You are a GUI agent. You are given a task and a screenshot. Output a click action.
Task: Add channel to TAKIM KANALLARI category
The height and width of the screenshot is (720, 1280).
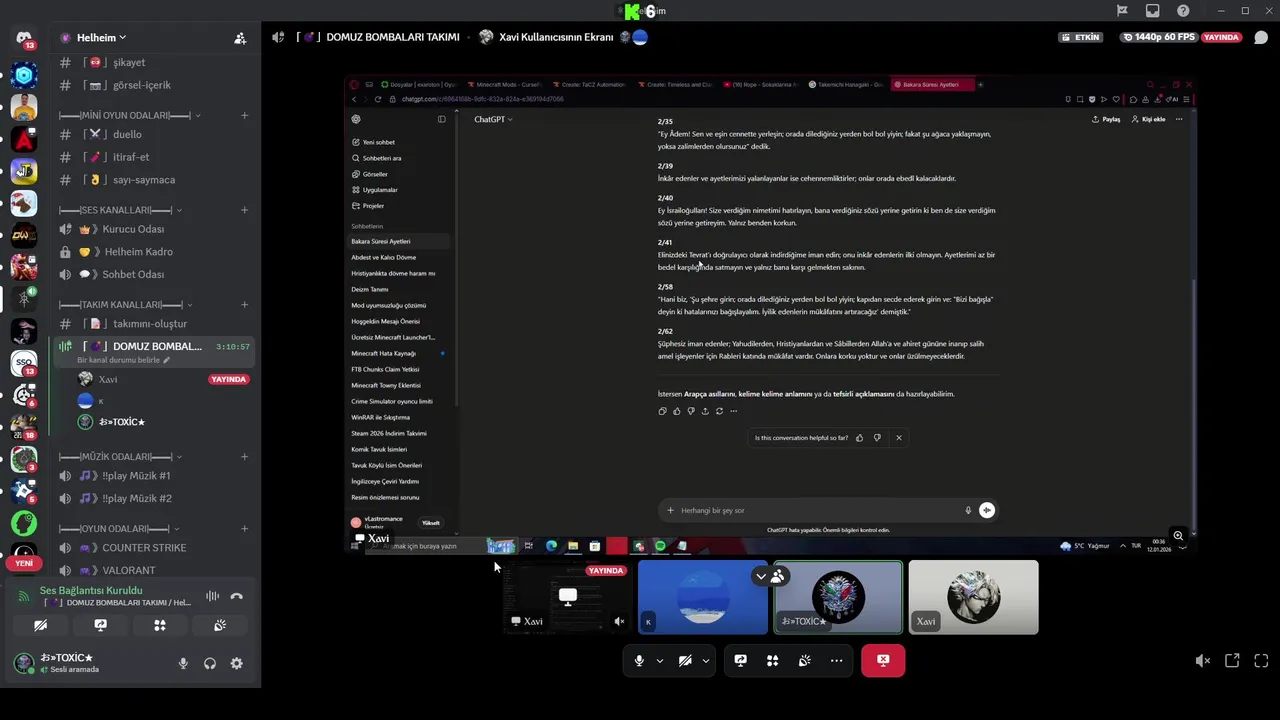tap(244, 304)
